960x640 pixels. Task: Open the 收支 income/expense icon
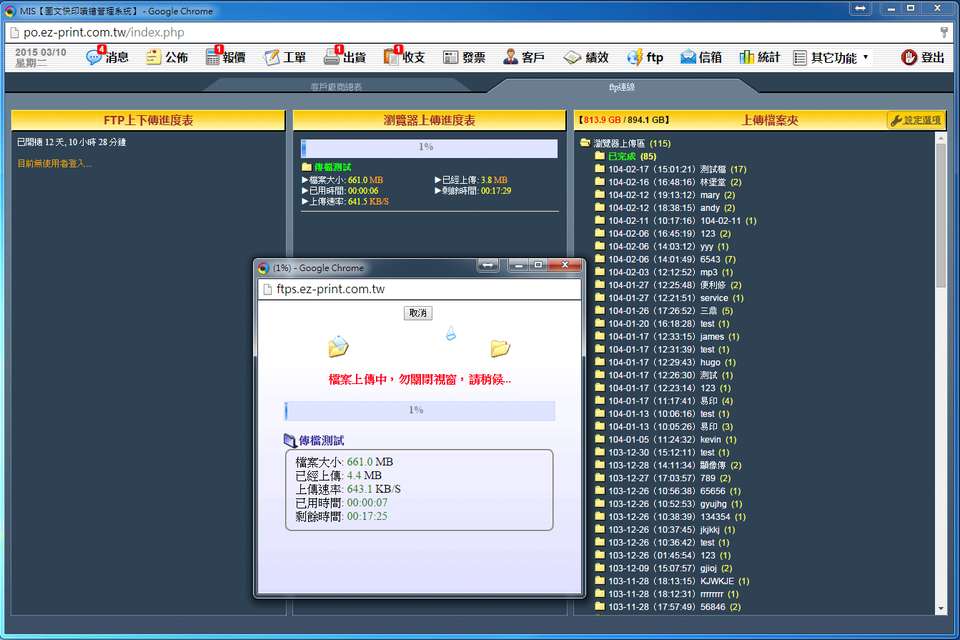(x=392, y=58)
